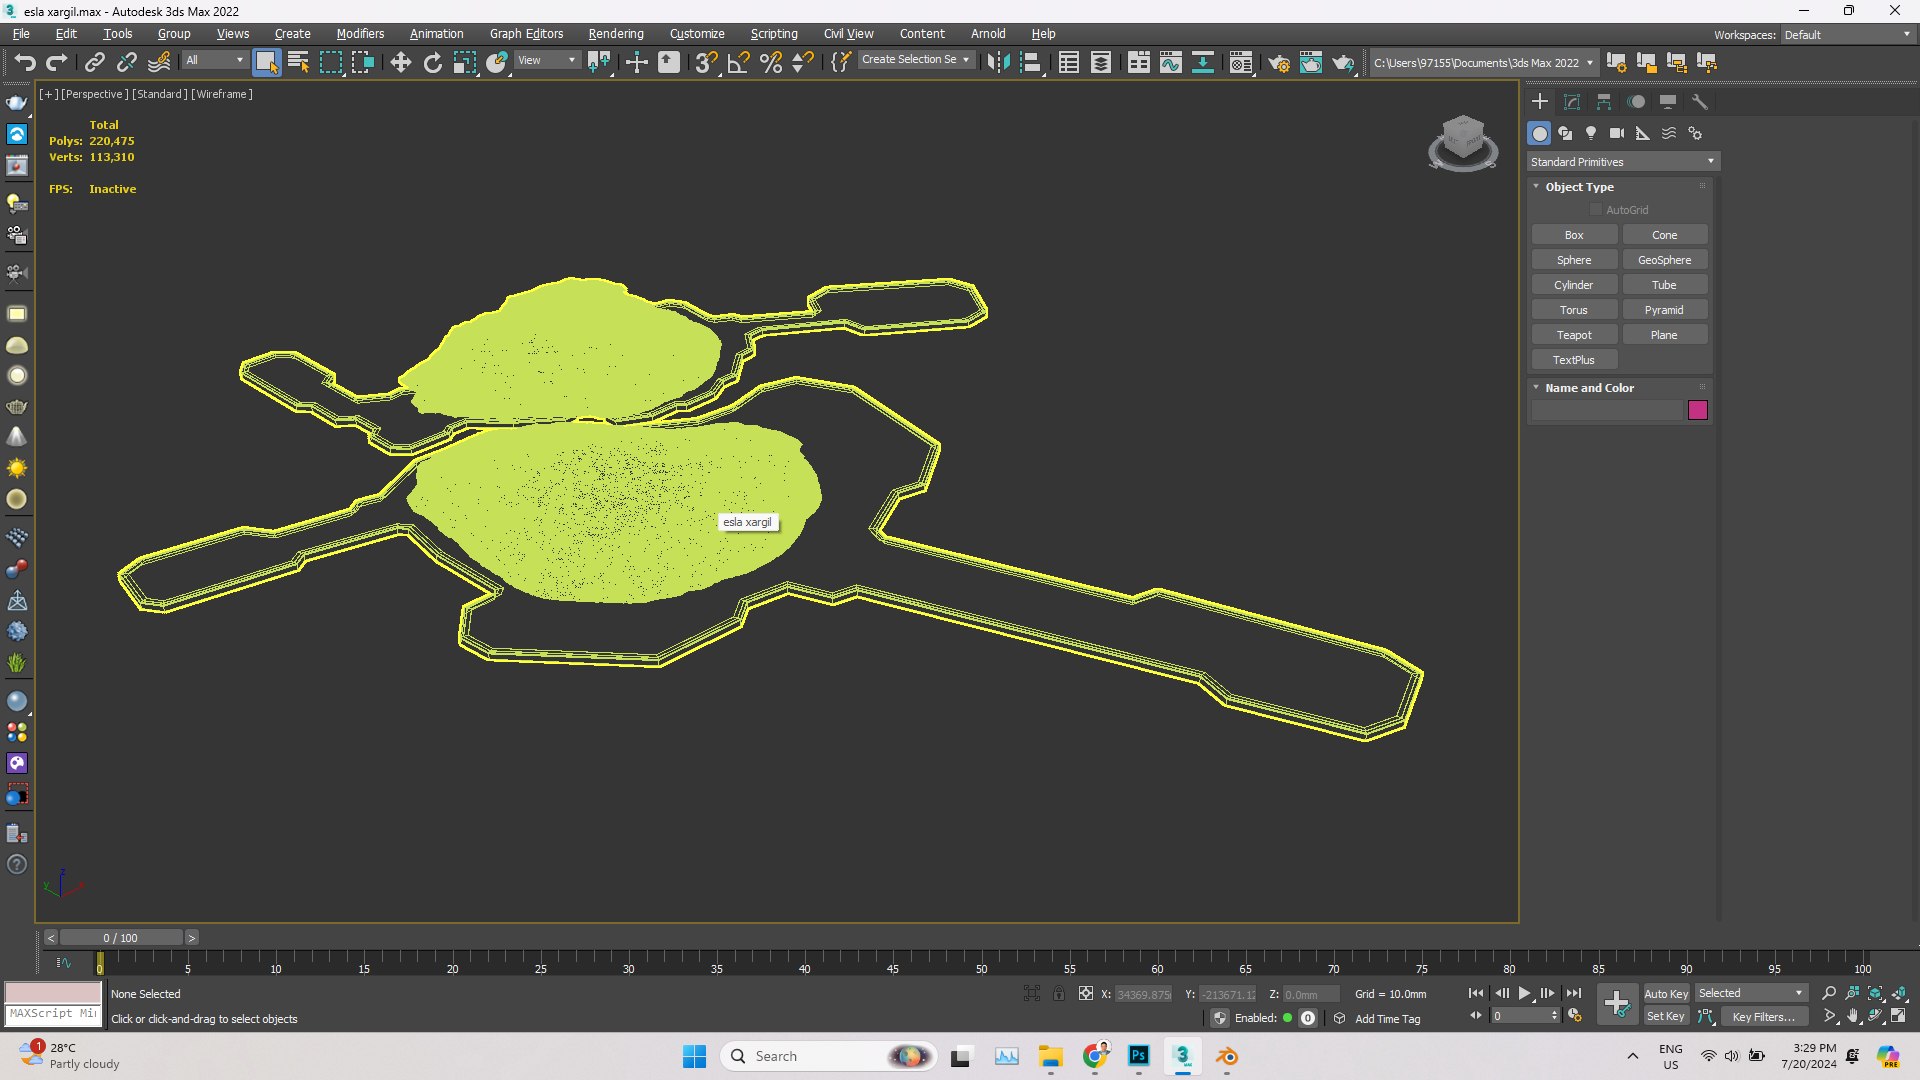
Task: Select the Shapes category icon
Action: point(1565,133)
